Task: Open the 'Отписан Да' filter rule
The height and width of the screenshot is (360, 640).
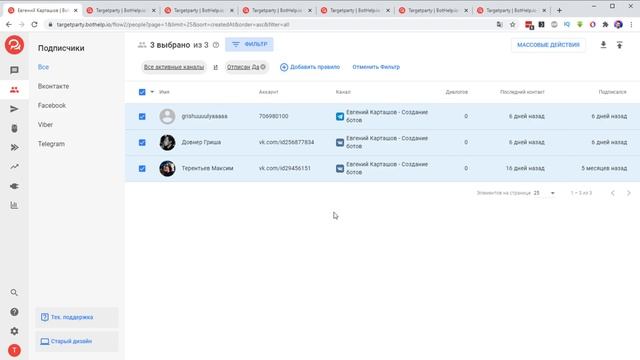Action: (243, 67)
